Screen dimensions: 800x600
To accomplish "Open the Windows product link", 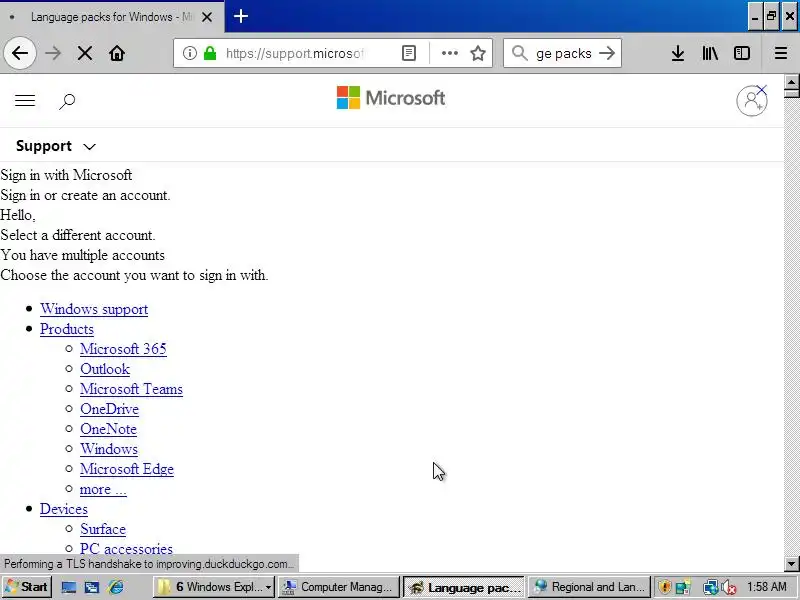I will coord(109,449).
